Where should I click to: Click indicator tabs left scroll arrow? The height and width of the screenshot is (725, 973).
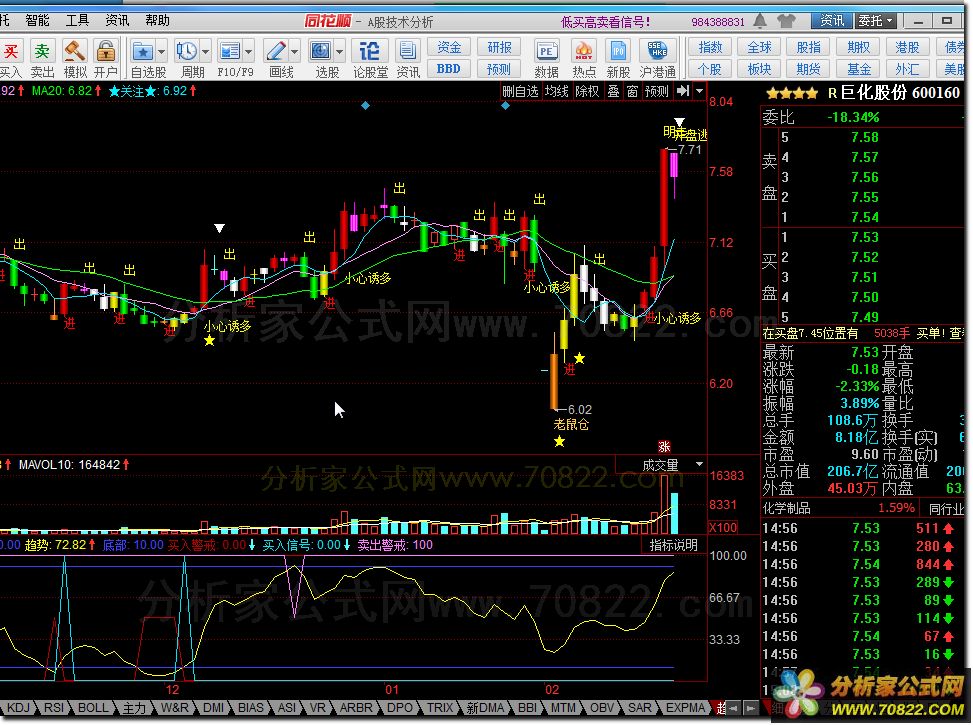(734, 708)
